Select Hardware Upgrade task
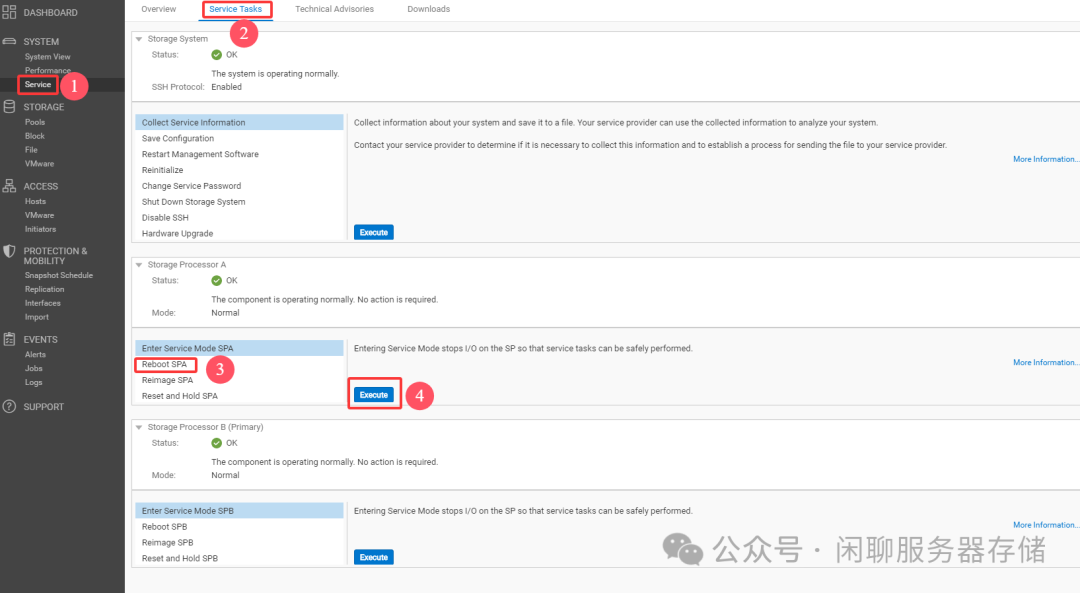The width and height of the screenshot is (1080, 593). pos(239,233)
